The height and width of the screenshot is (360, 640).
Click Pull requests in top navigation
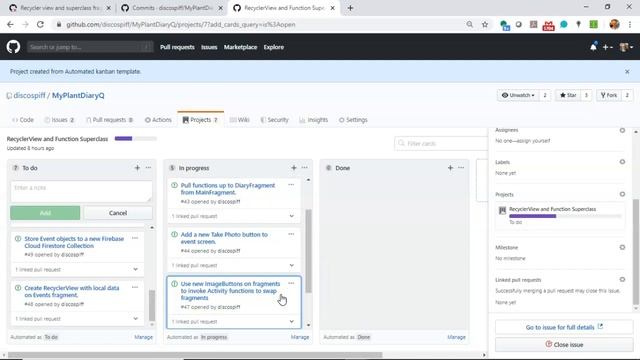177,47
